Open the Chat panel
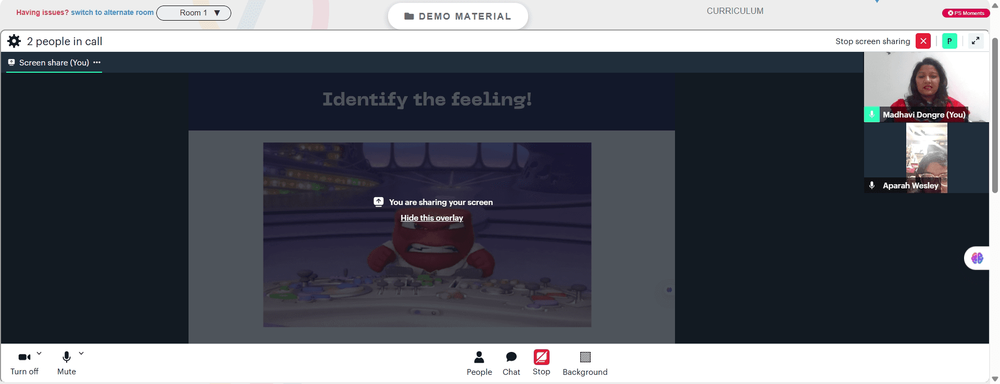This screenshot has width=1000, height=384. tap(511, 364)
